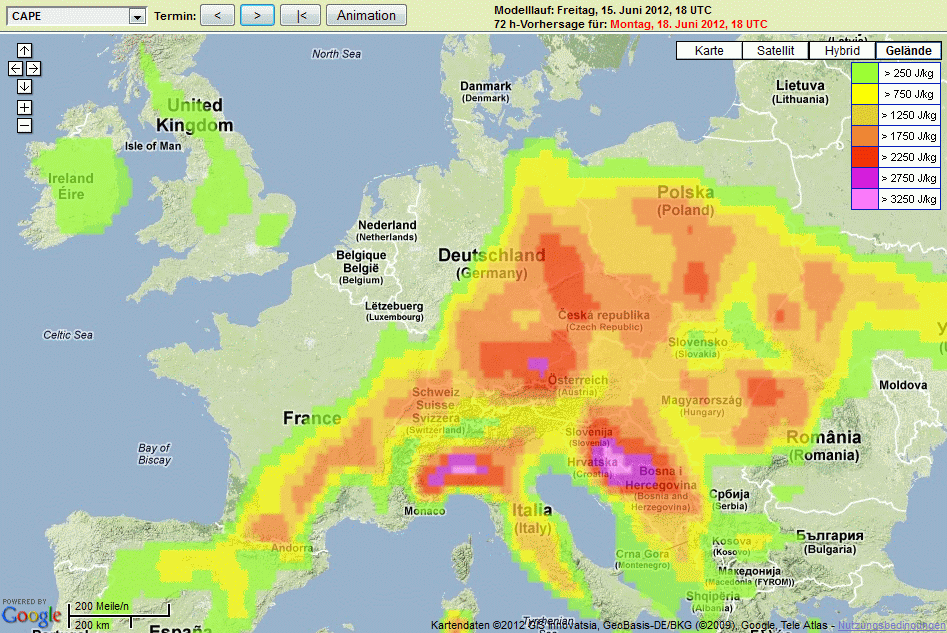Switch to the Karte map view
Viewport: 947px width, 633px height.
pyautogui.click(x=709, y=51)
